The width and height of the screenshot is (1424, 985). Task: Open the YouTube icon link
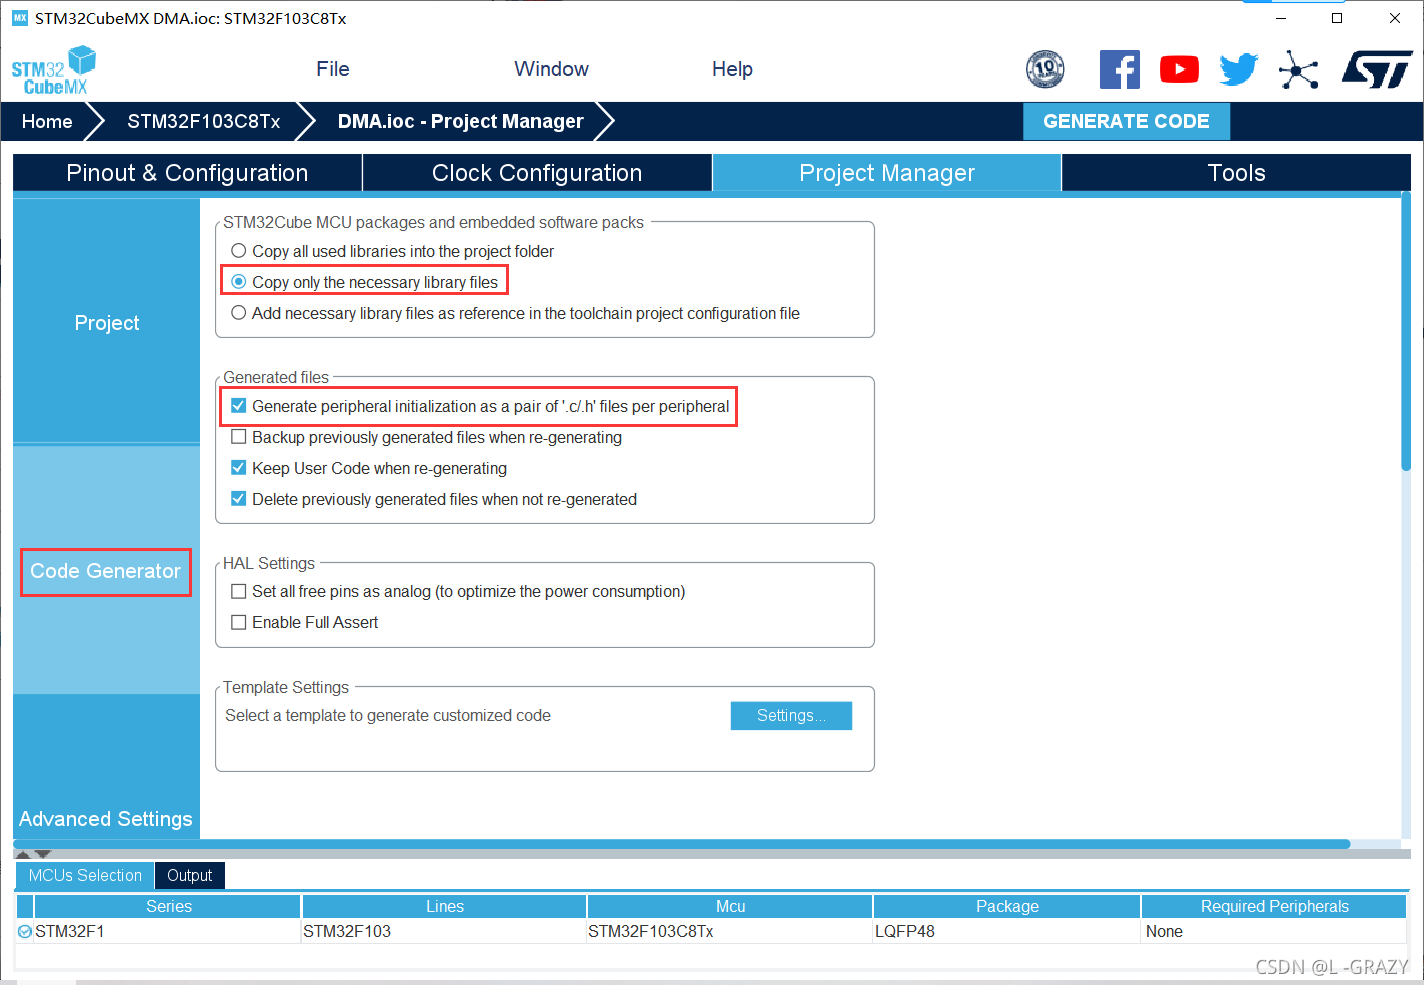[1179, 69]
